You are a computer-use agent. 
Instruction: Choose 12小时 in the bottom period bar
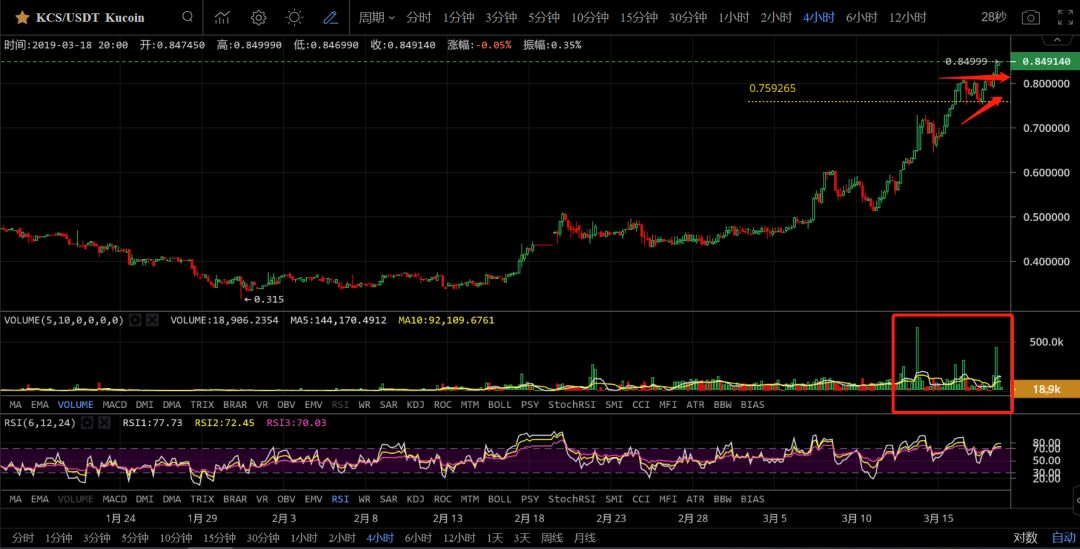[x=459, y=538]
